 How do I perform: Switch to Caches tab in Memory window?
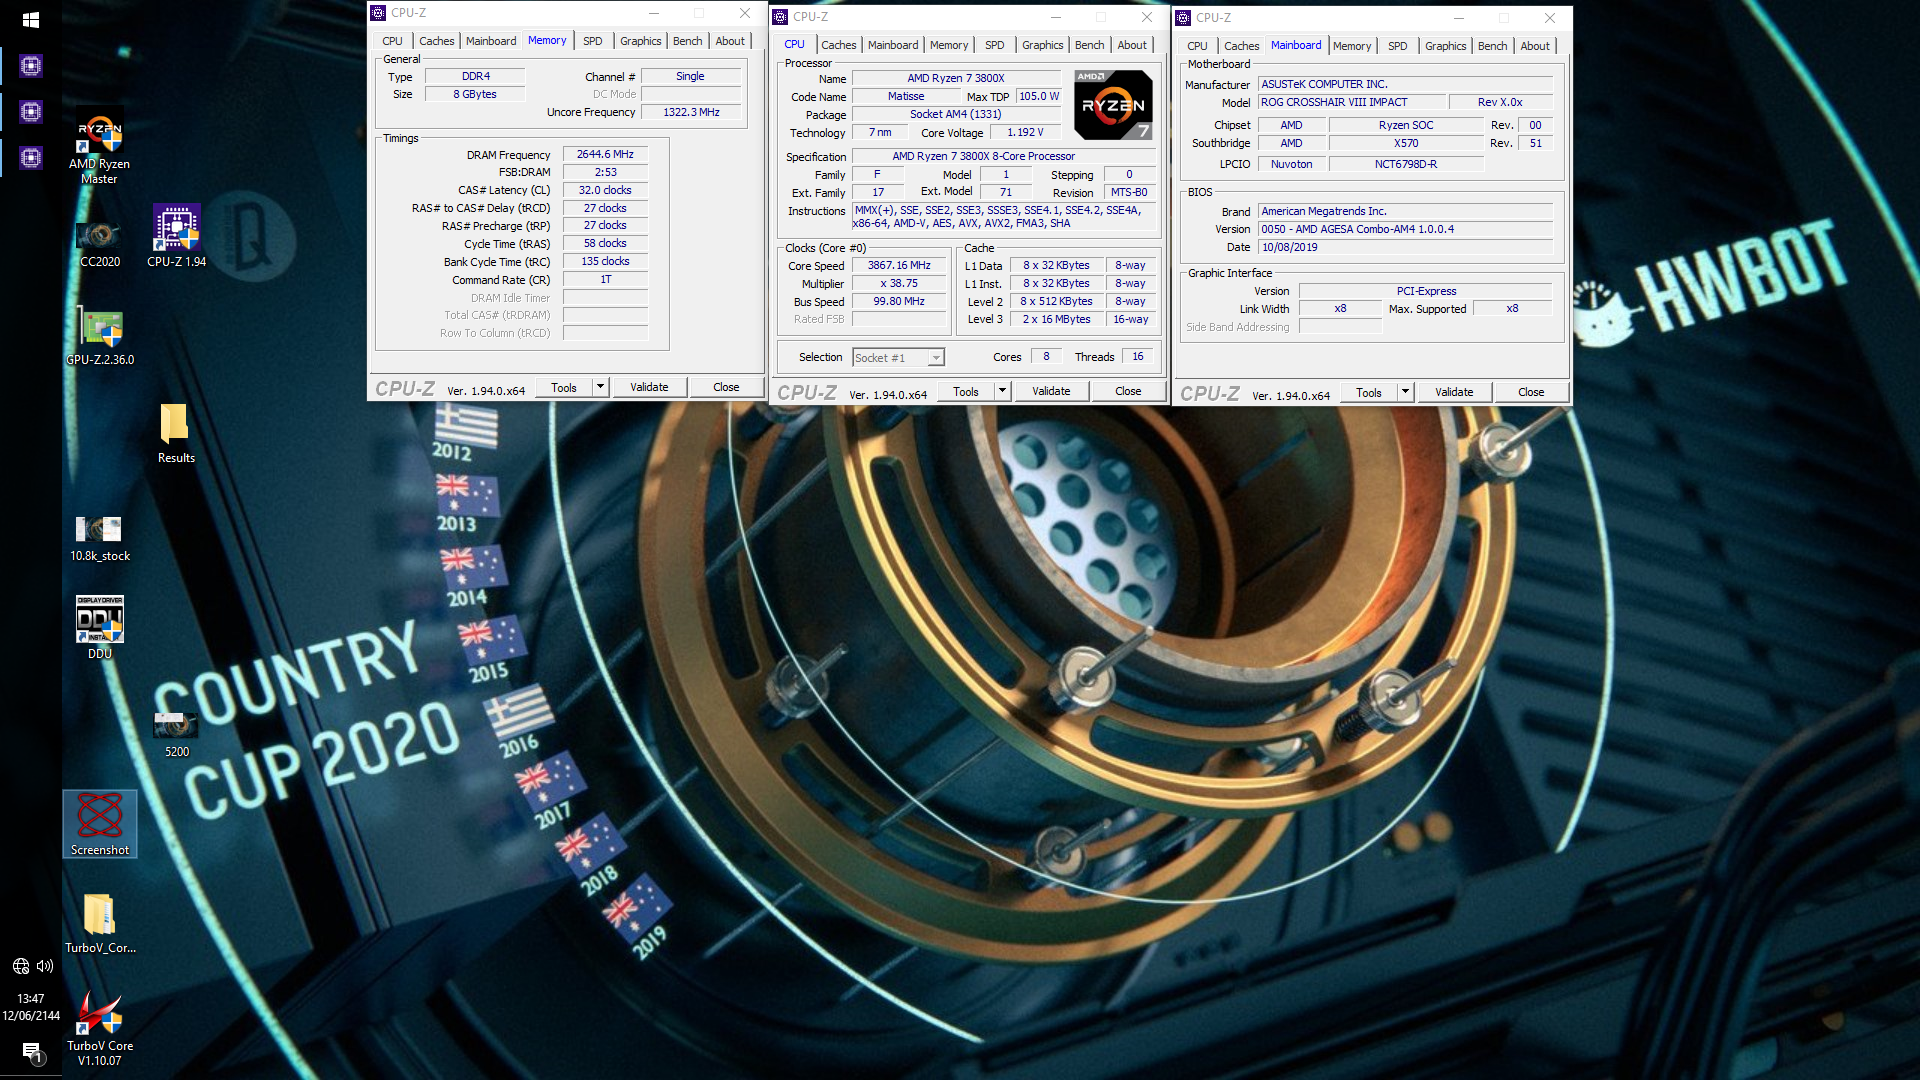(x=436, y=41)
